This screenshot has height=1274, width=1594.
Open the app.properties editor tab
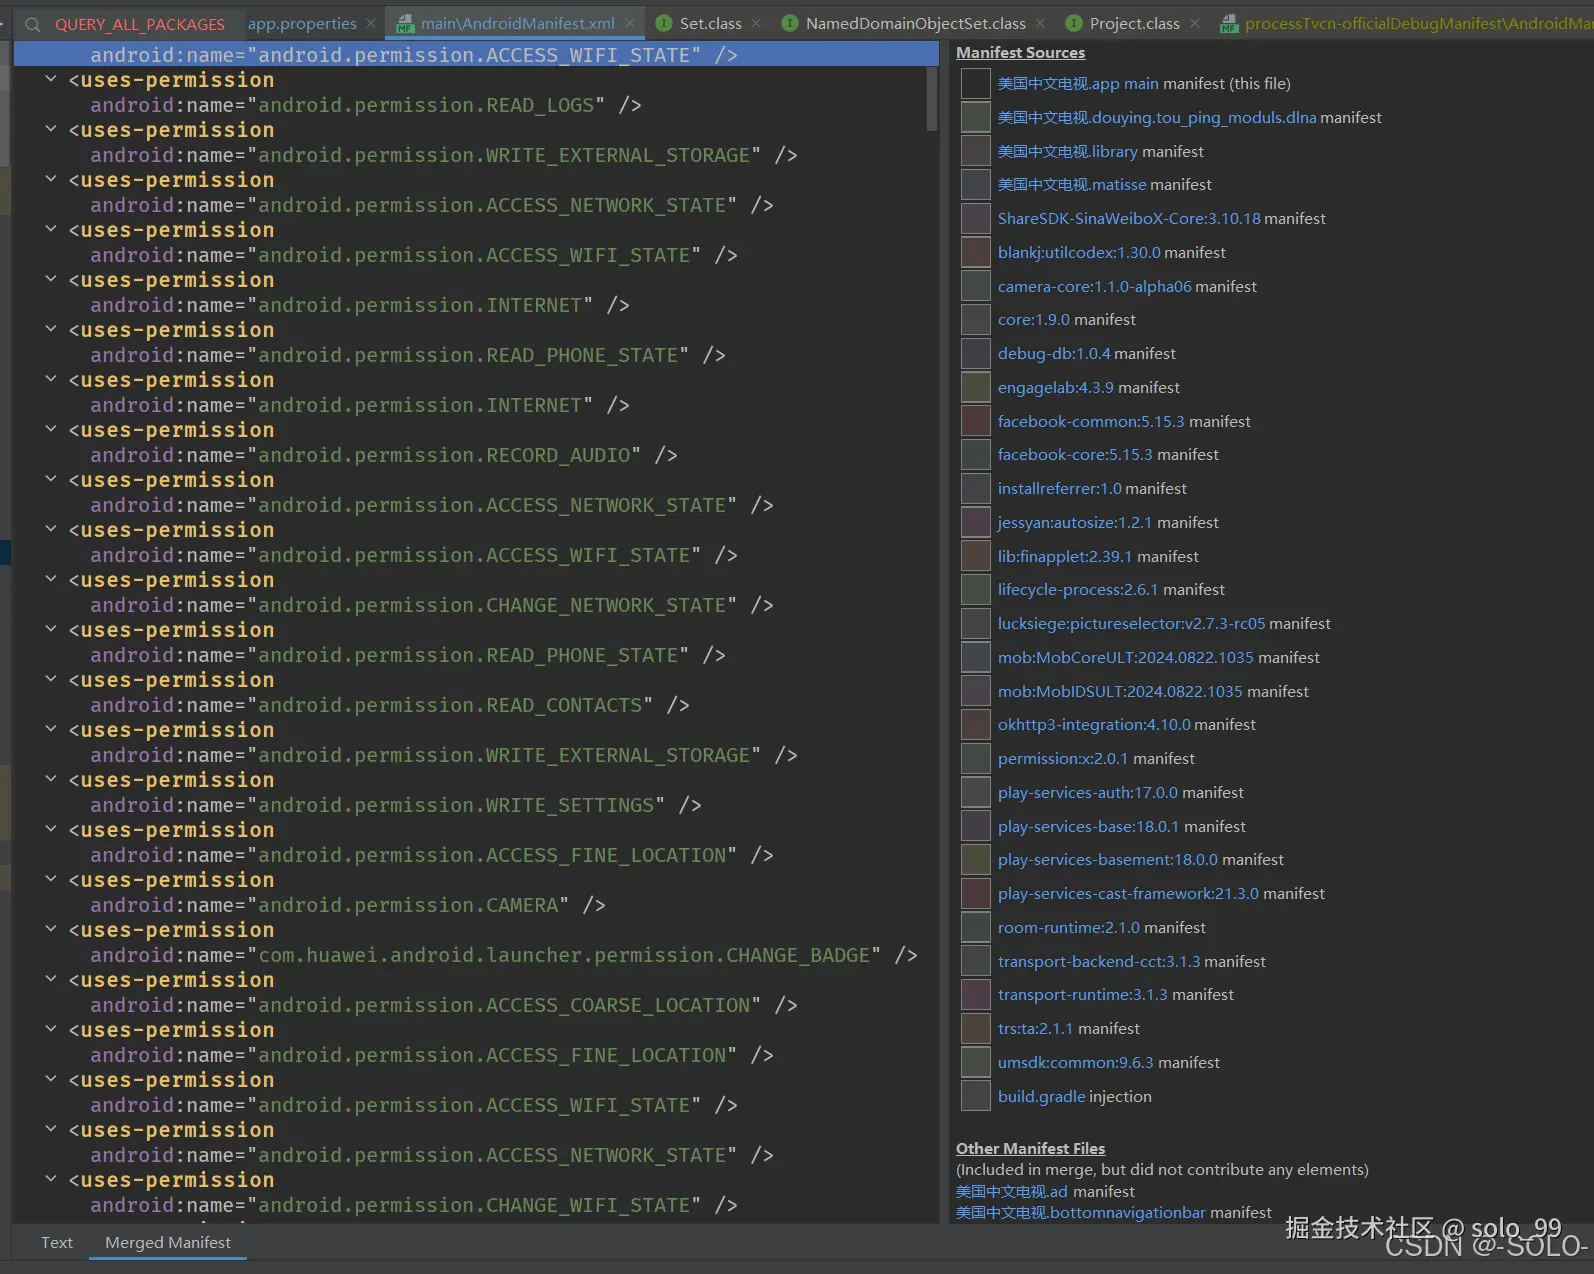302,23
